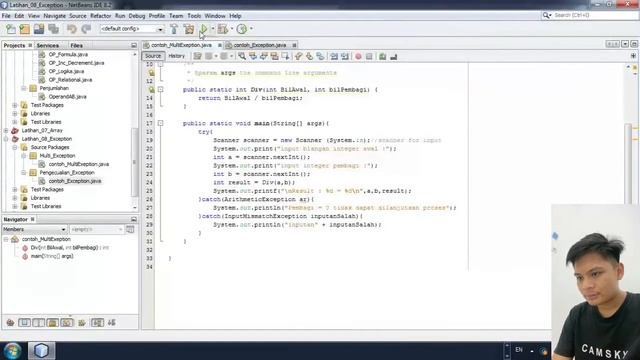The width and height of the screenshot is (640, 360).
Task: Click NetBeans icon in Windows taskbar
Action: coord(41,351)
